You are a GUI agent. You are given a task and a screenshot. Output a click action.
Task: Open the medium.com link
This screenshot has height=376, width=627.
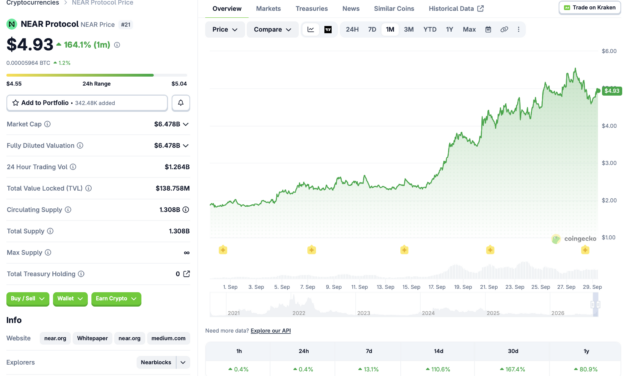tap(168, 338)
